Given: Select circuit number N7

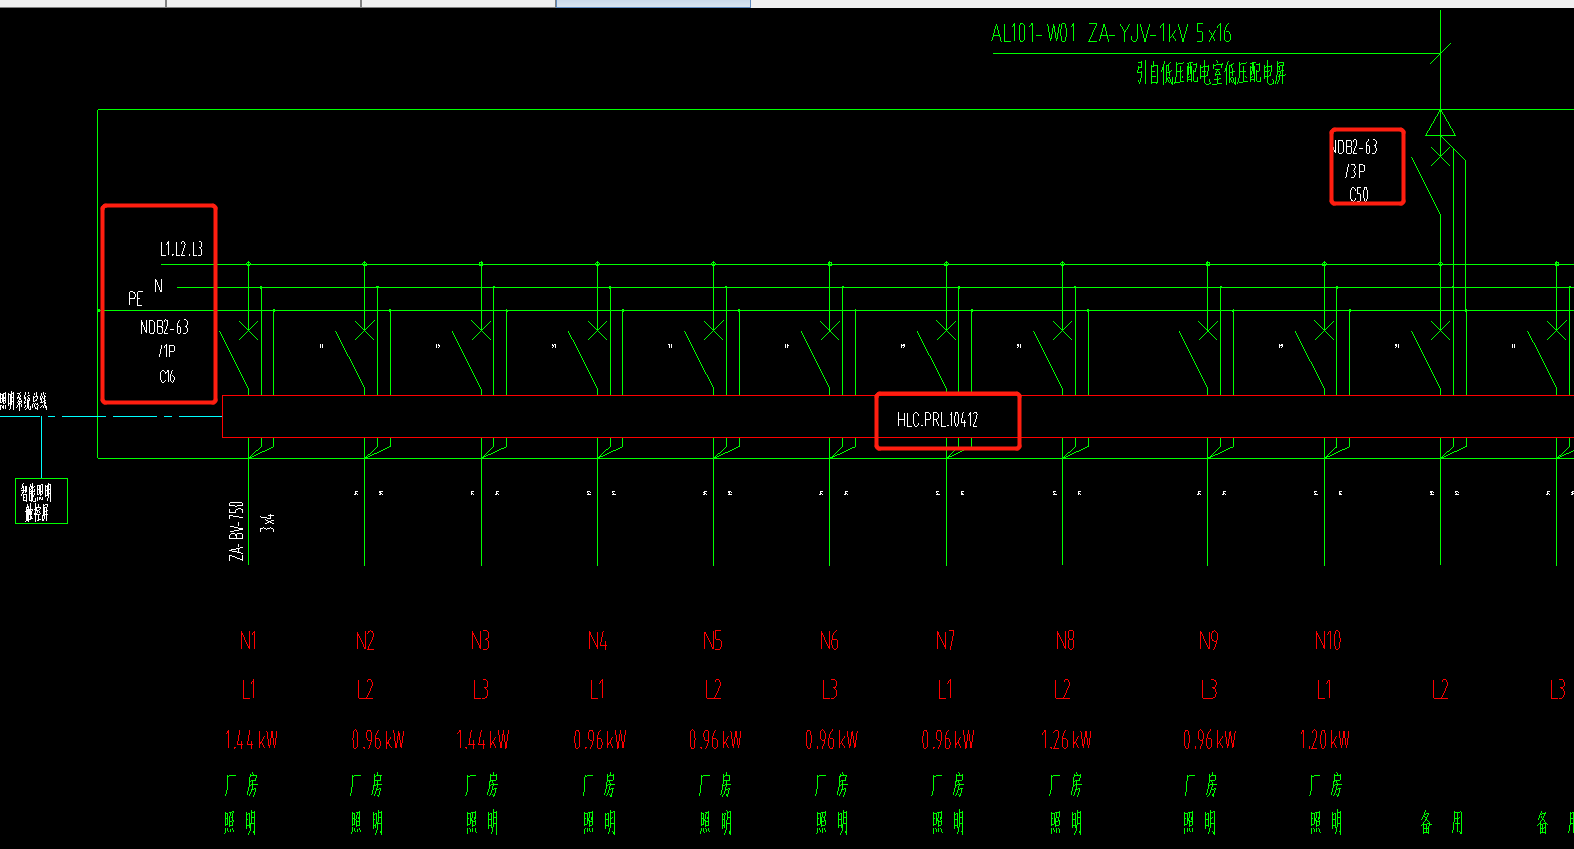Looking at the screenshot, I should [945, 641].
